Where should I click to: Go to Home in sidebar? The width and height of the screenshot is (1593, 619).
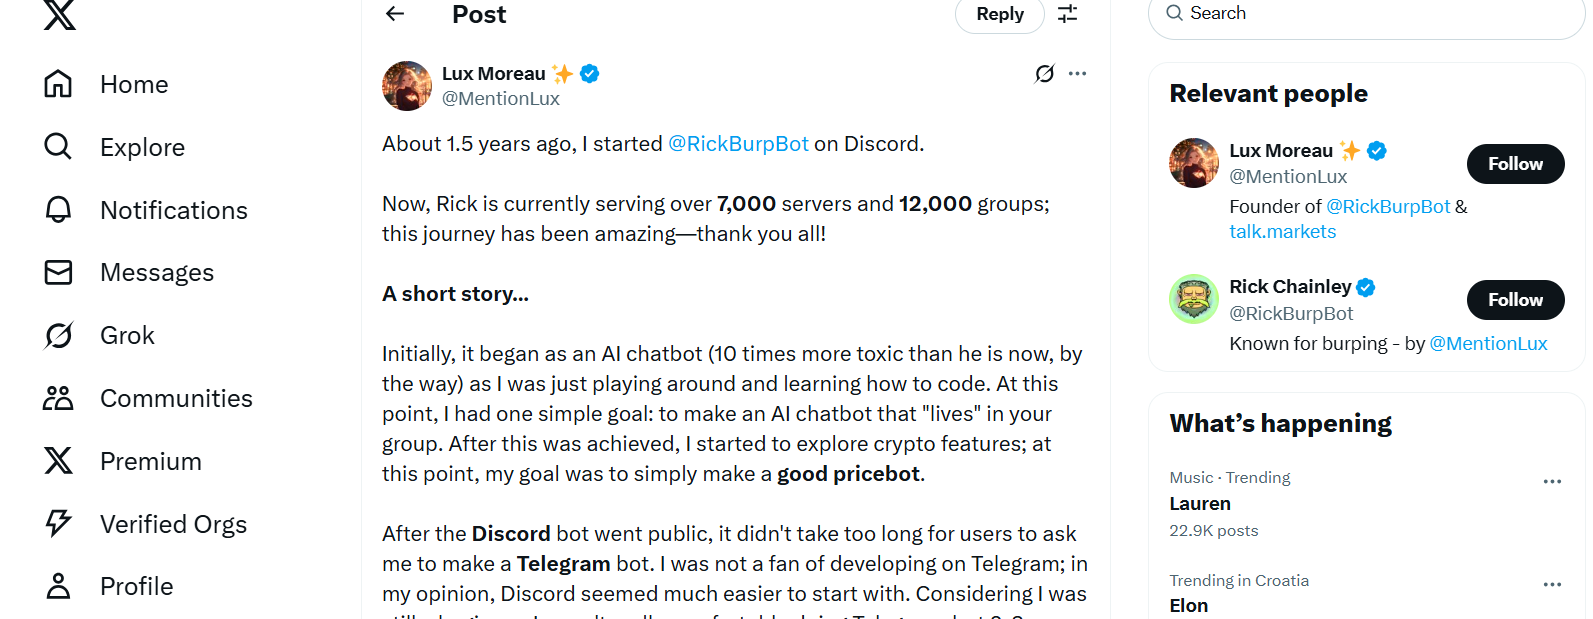(x=134, y=85)
